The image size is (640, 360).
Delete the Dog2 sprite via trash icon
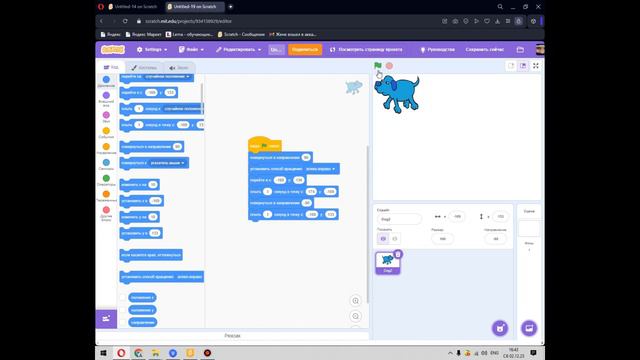point(398,254)
